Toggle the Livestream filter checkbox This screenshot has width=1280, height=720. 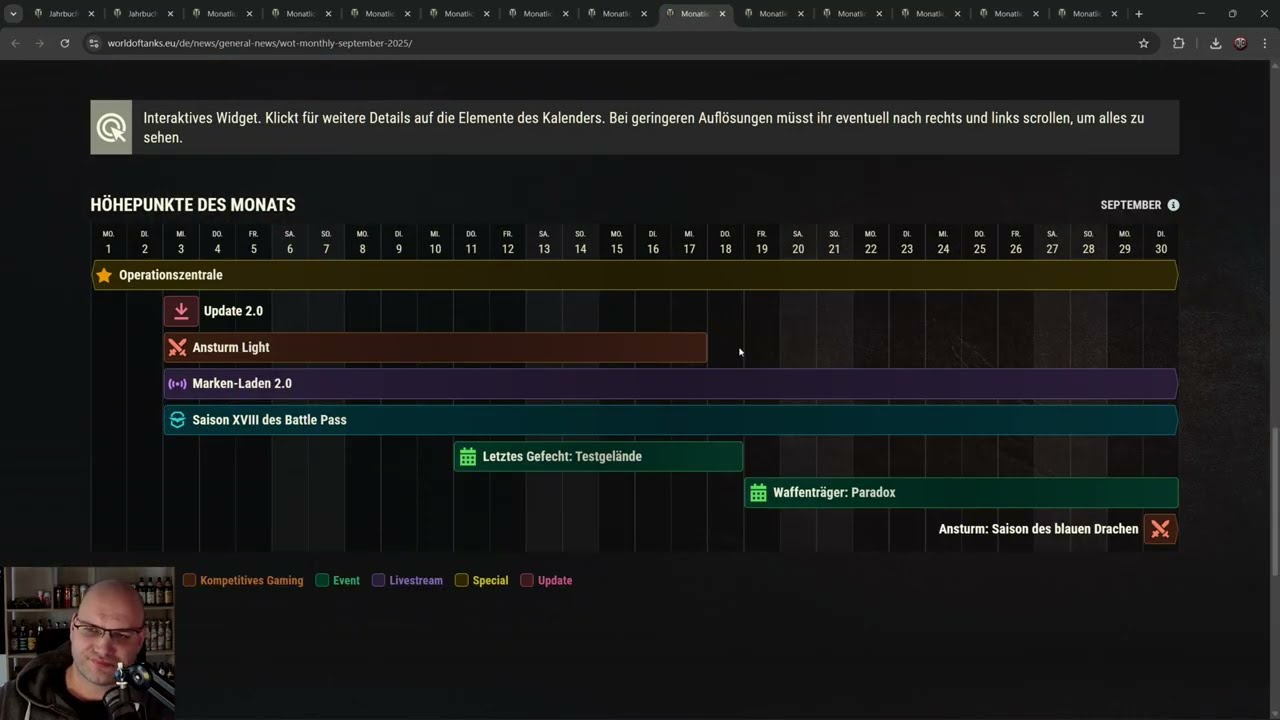pyautogui.click(x=378, y=580)
